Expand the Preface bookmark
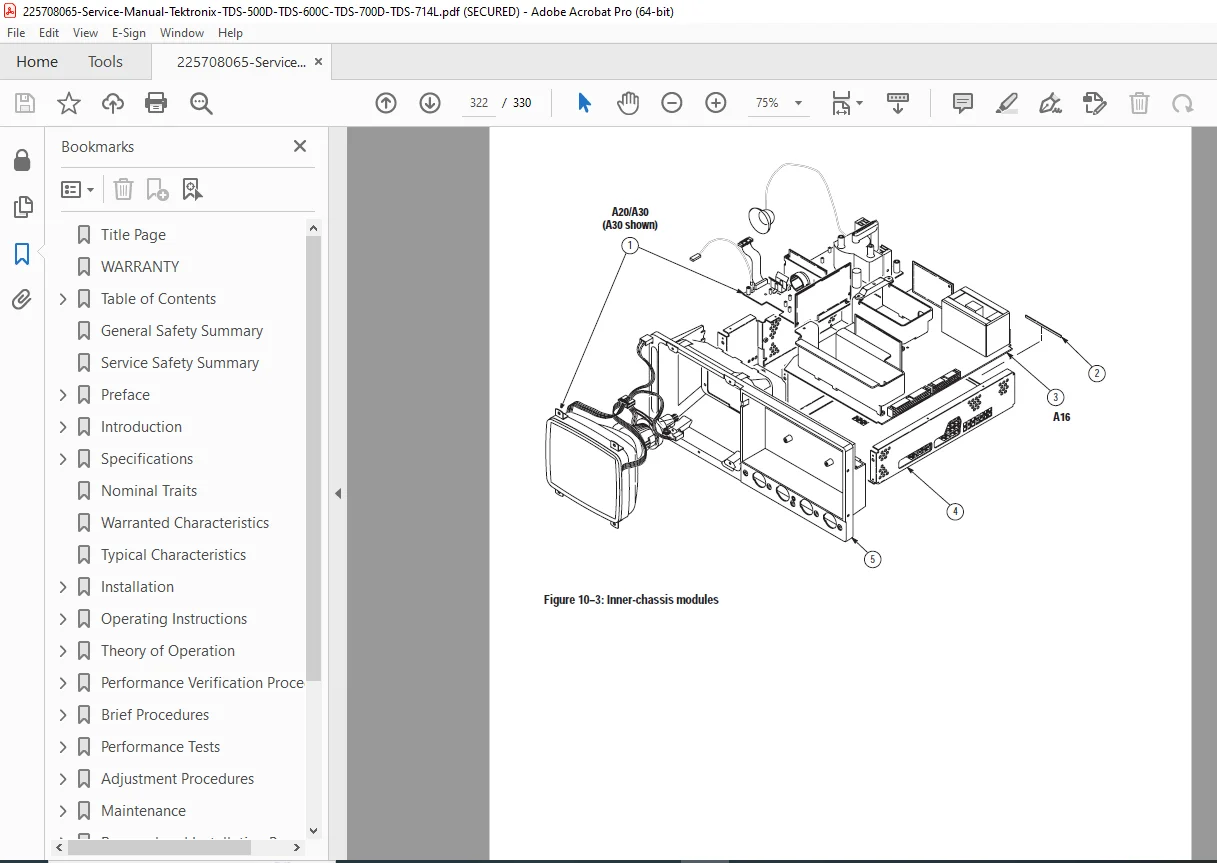The height and width of the screenshot is (863, 1217). pyautogui.click(x=63, y=395)
